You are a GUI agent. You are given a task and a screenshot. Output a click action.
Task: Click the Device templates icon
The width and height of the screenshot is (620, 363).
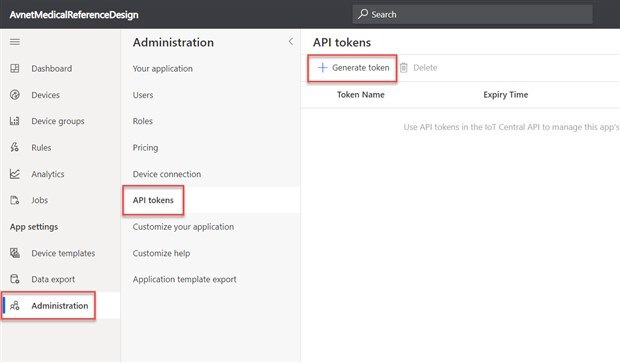(15, 253)
